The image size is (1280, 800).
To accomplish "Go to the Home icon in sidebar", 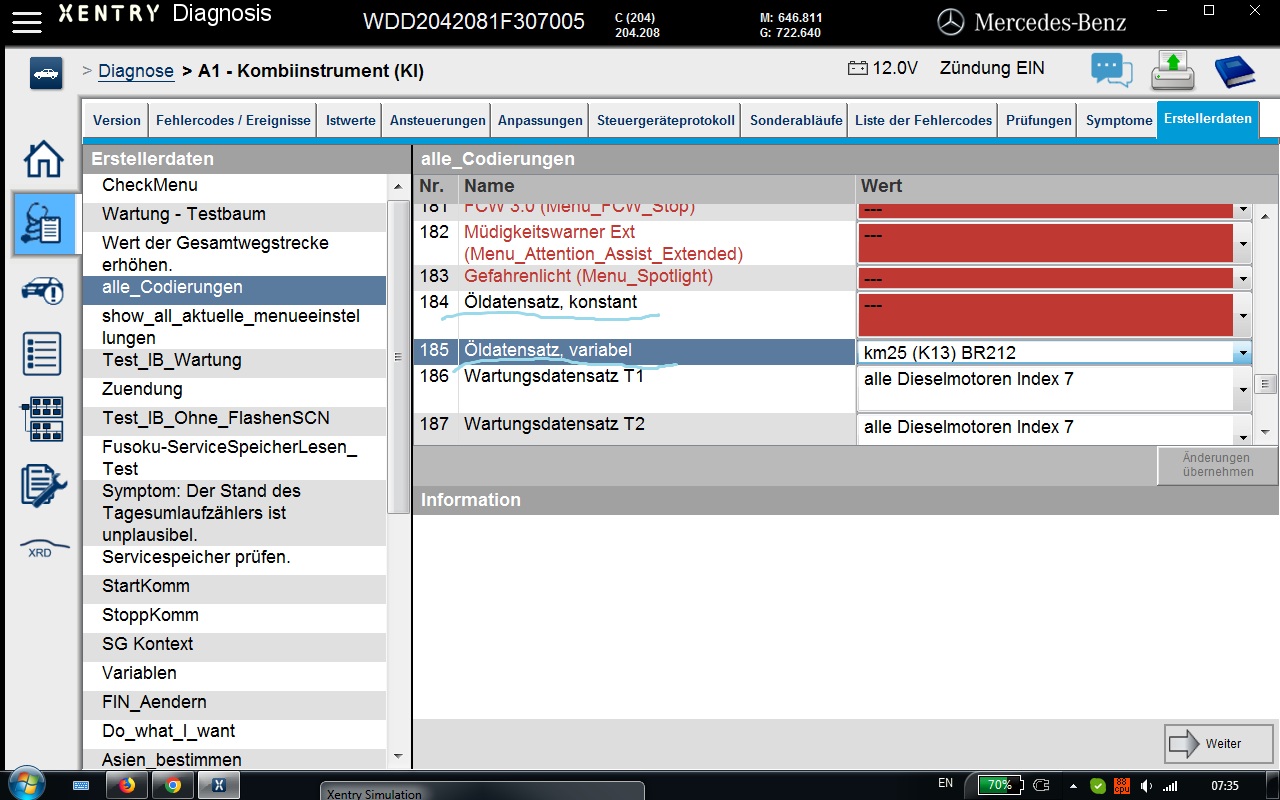I will tap(43, 160).
